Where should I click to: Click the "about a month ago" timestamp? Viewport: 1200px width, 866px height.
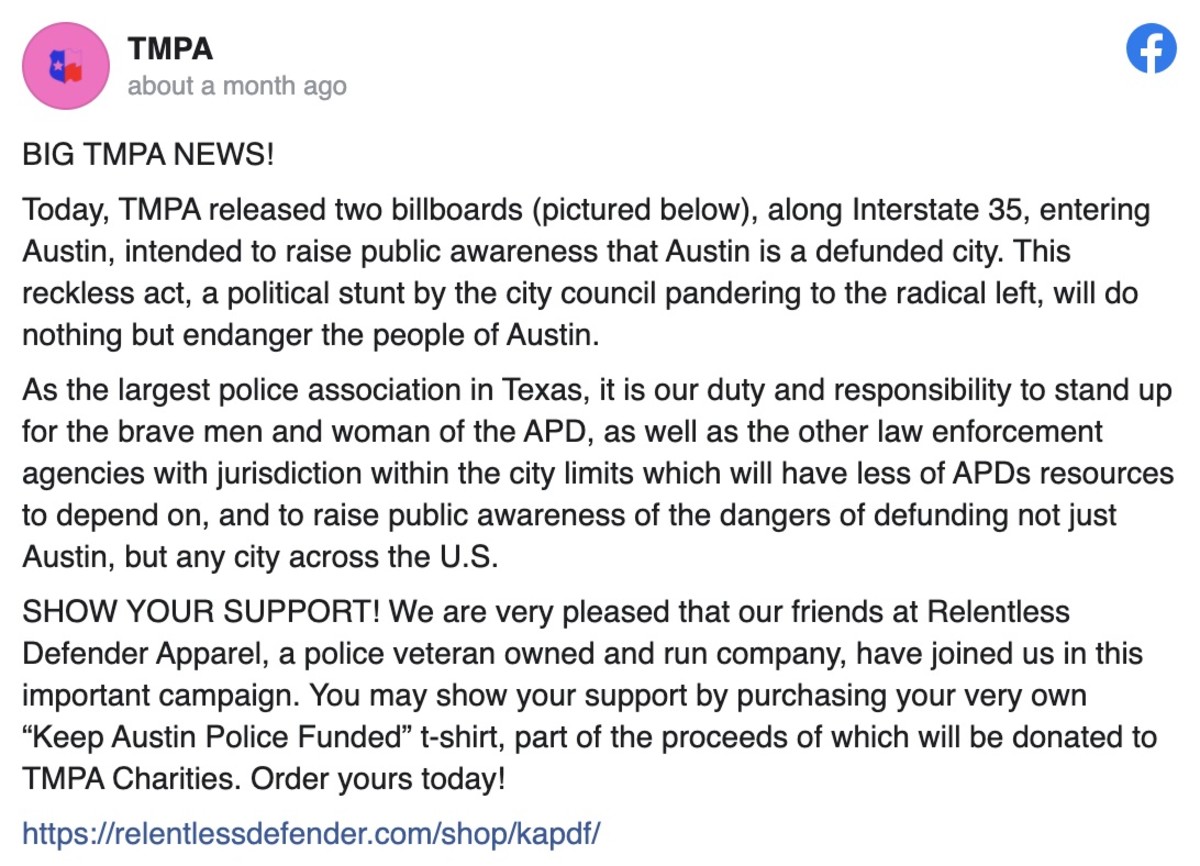click(x=237, y=86)
